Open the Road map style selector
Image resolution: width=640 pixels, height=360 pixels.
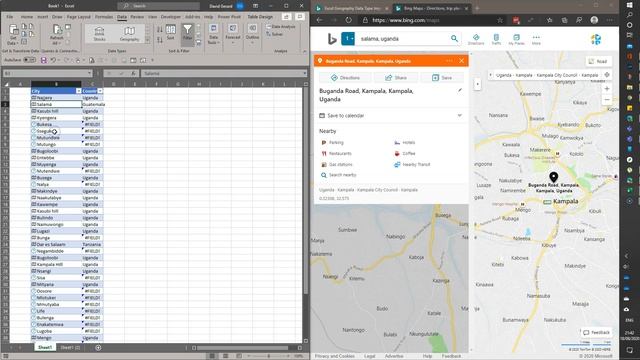point(598,61)
